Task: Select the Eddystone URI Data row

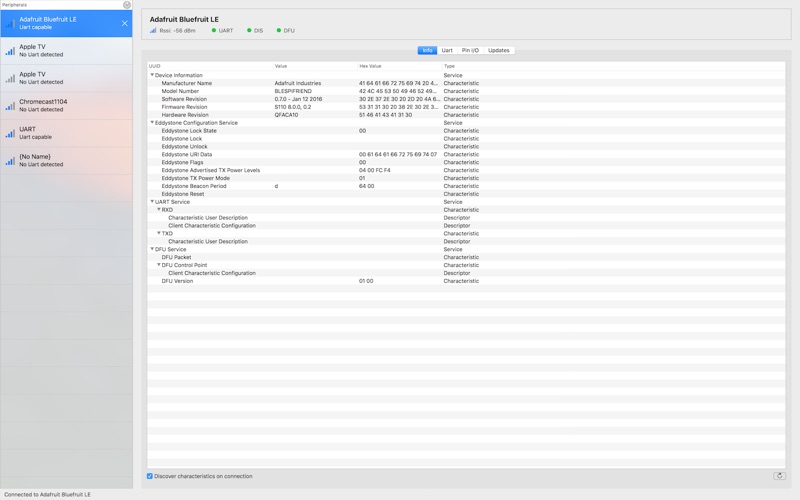Action: tap(187, 155)
